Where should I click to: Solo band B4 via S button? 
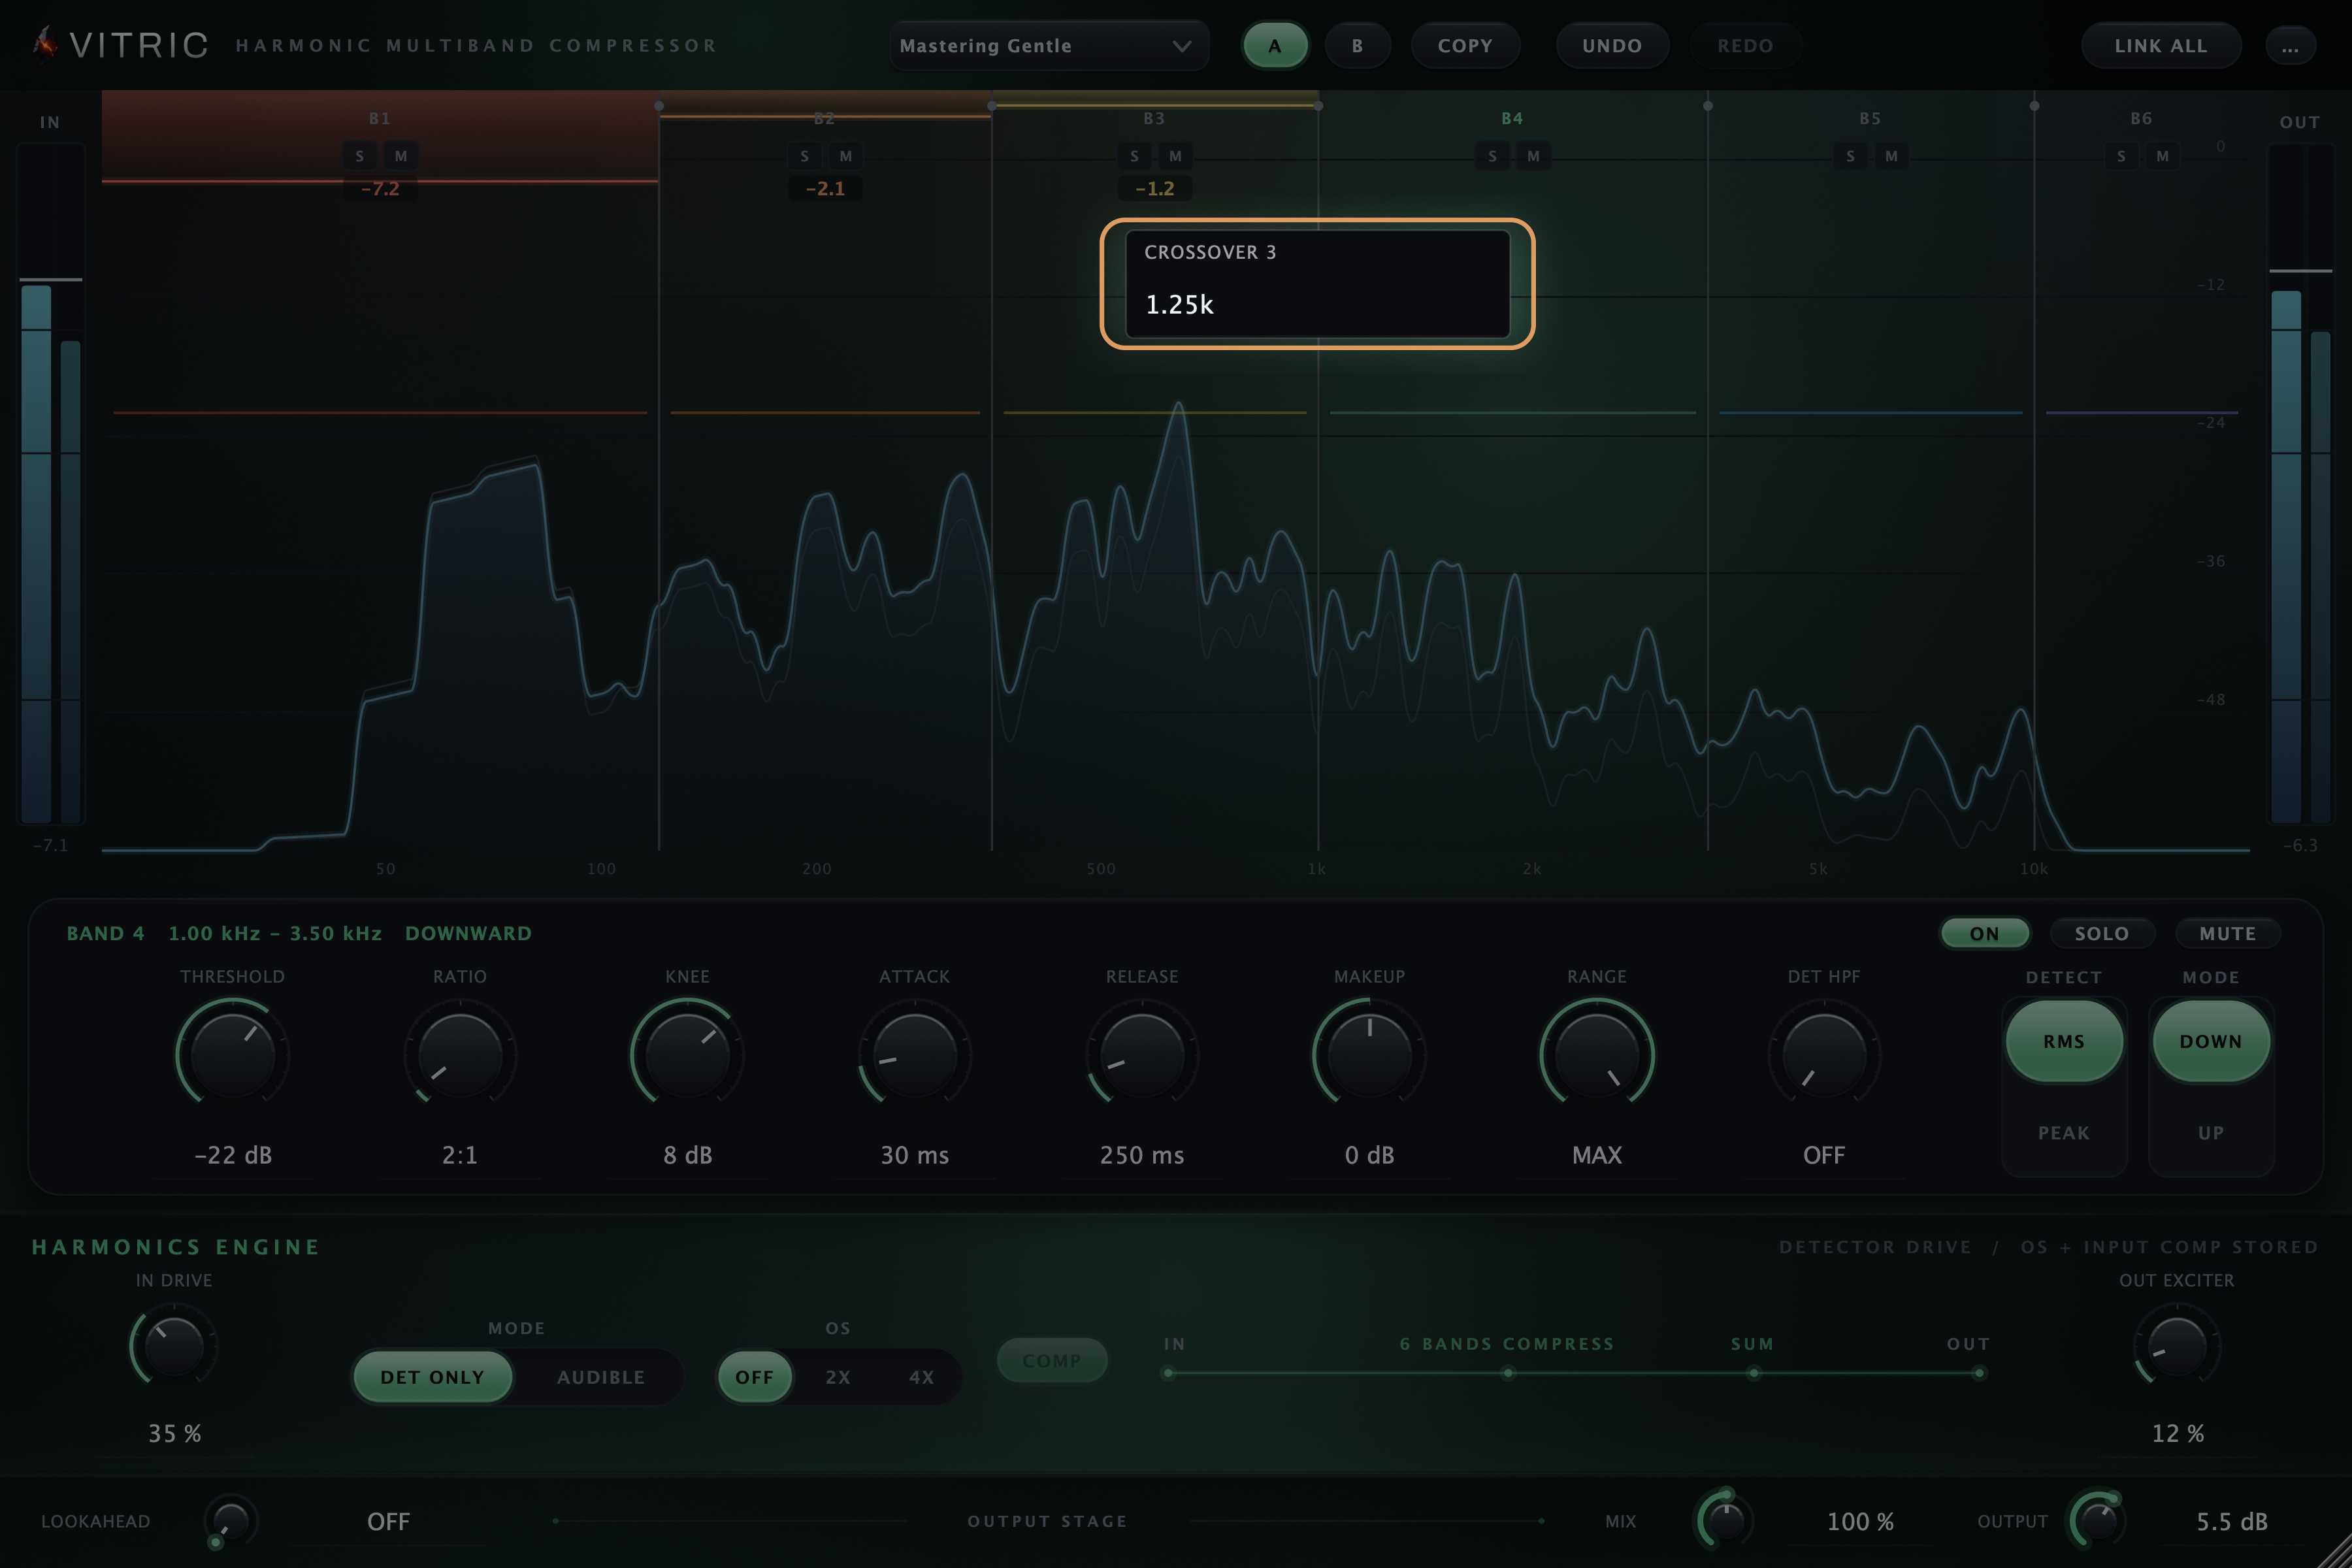(x=1492, y=156)
